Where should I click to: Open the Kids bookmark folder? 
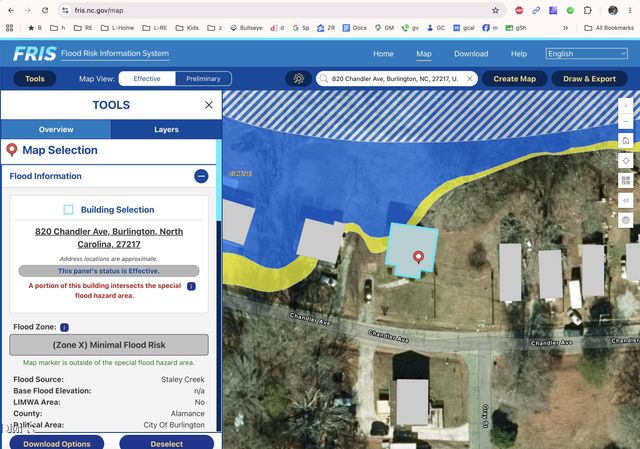pyautogui.click(x=187, y=28)
